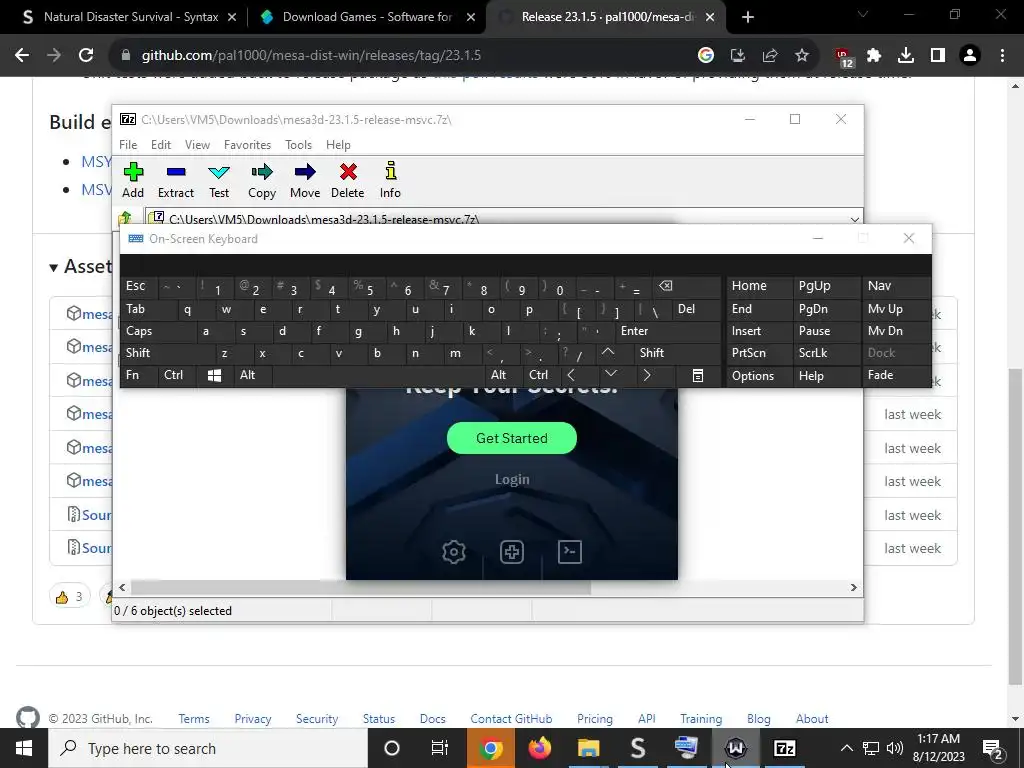
Task: Open Chrome downloads tray icon
Action: coord(906,56)
